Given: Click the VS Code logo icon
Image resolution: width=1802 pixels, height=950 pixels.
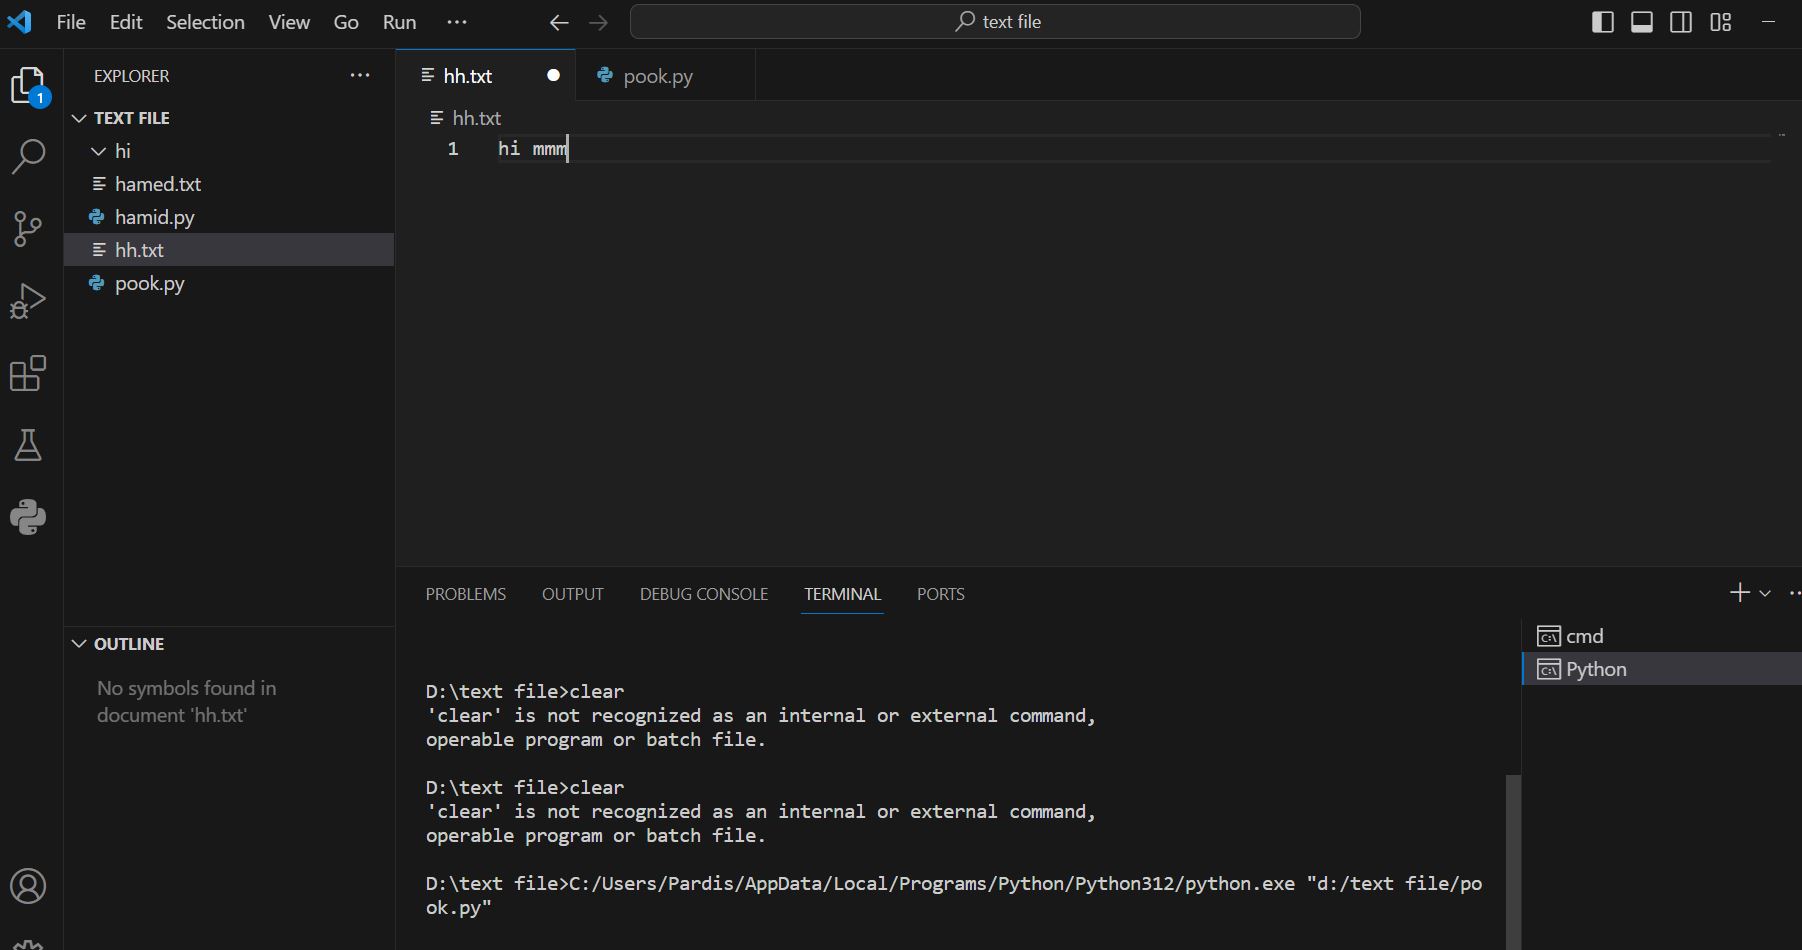Looking at the screenshot, I should click(19, 21).
